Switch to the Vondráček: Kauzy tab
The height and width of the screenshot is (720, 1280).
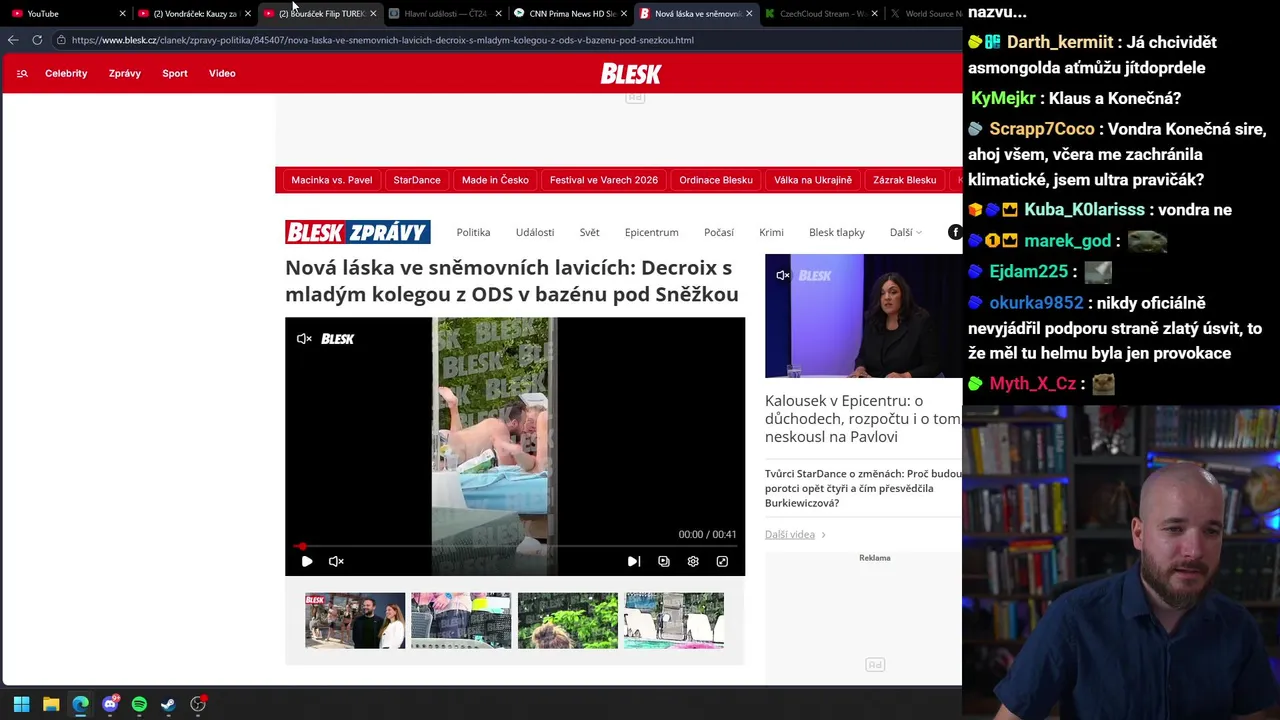point(195,14)
